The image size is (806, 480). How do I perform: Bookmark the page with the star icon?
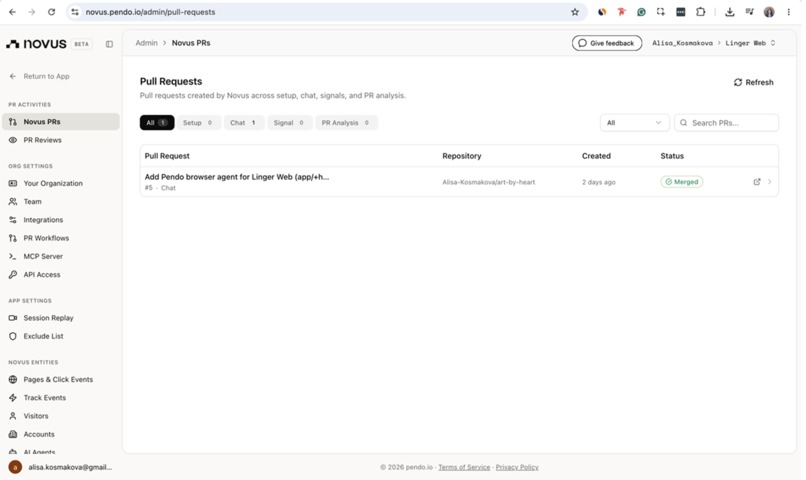coord(575,12)
